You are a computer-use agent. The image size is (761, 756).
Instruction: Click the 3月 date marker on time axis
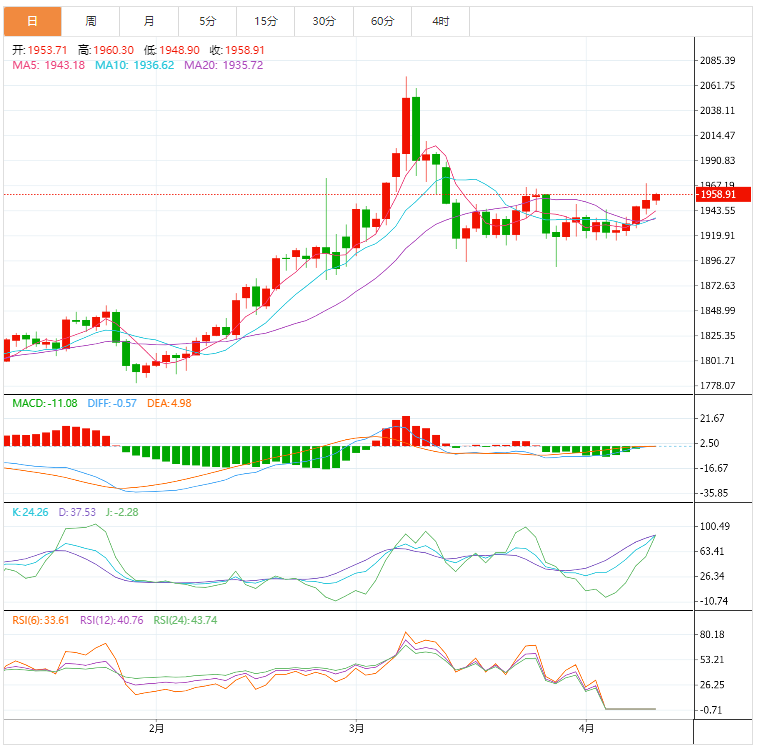click(x=357, y=727)
